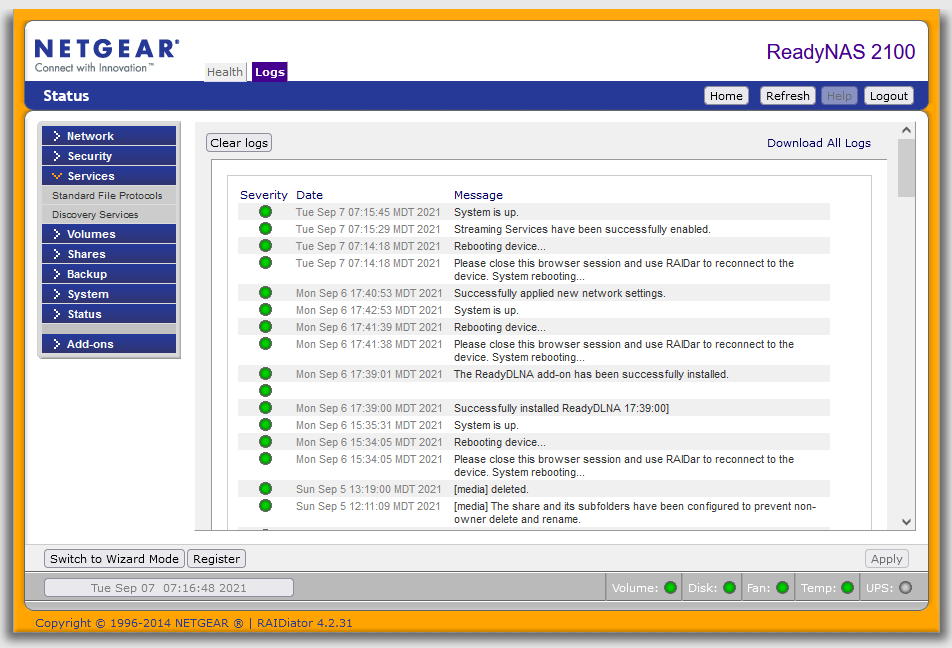
Task: Expand the Backup sidebar section
Action: click(109, 274)
